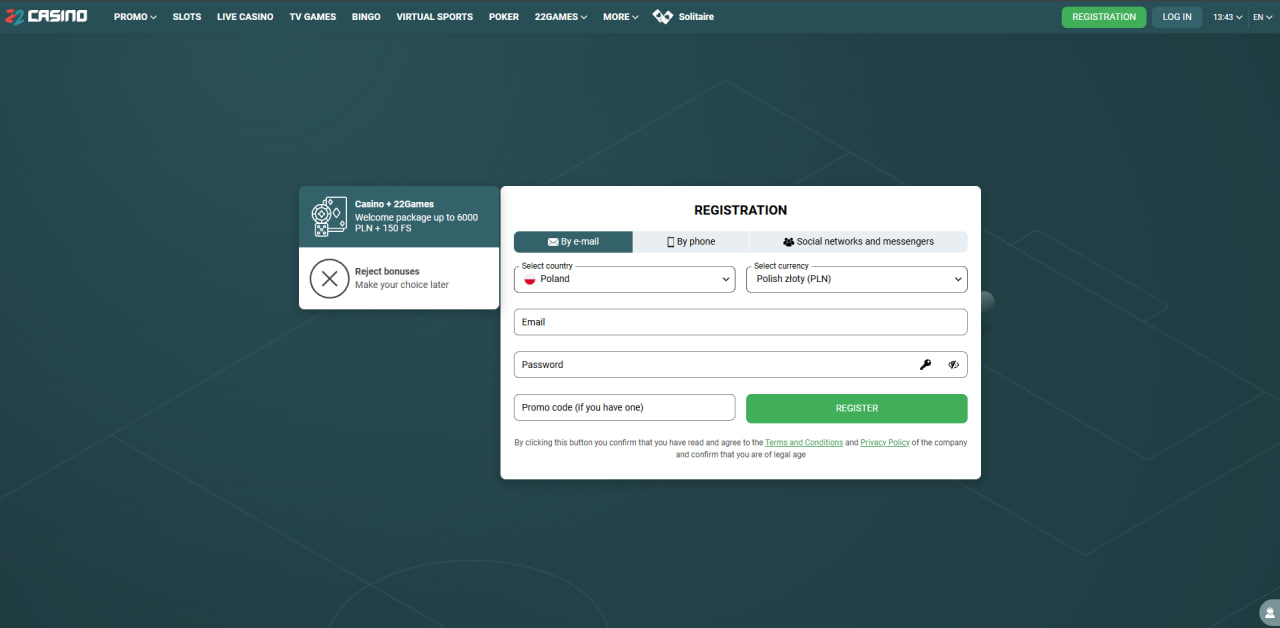The image size is (1280, 628).
Task: Click the password generator key icon
Action: 925,365
